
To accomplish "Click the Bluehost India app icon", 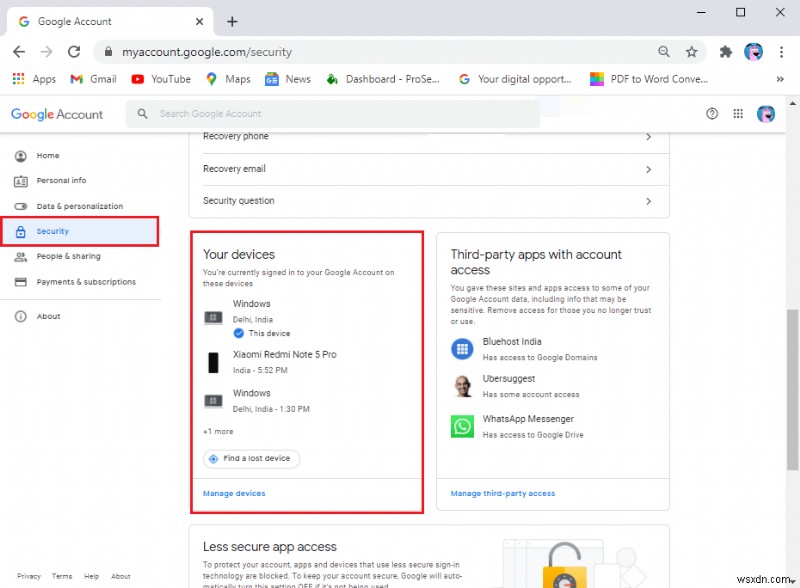I will [x=462, y=348].
